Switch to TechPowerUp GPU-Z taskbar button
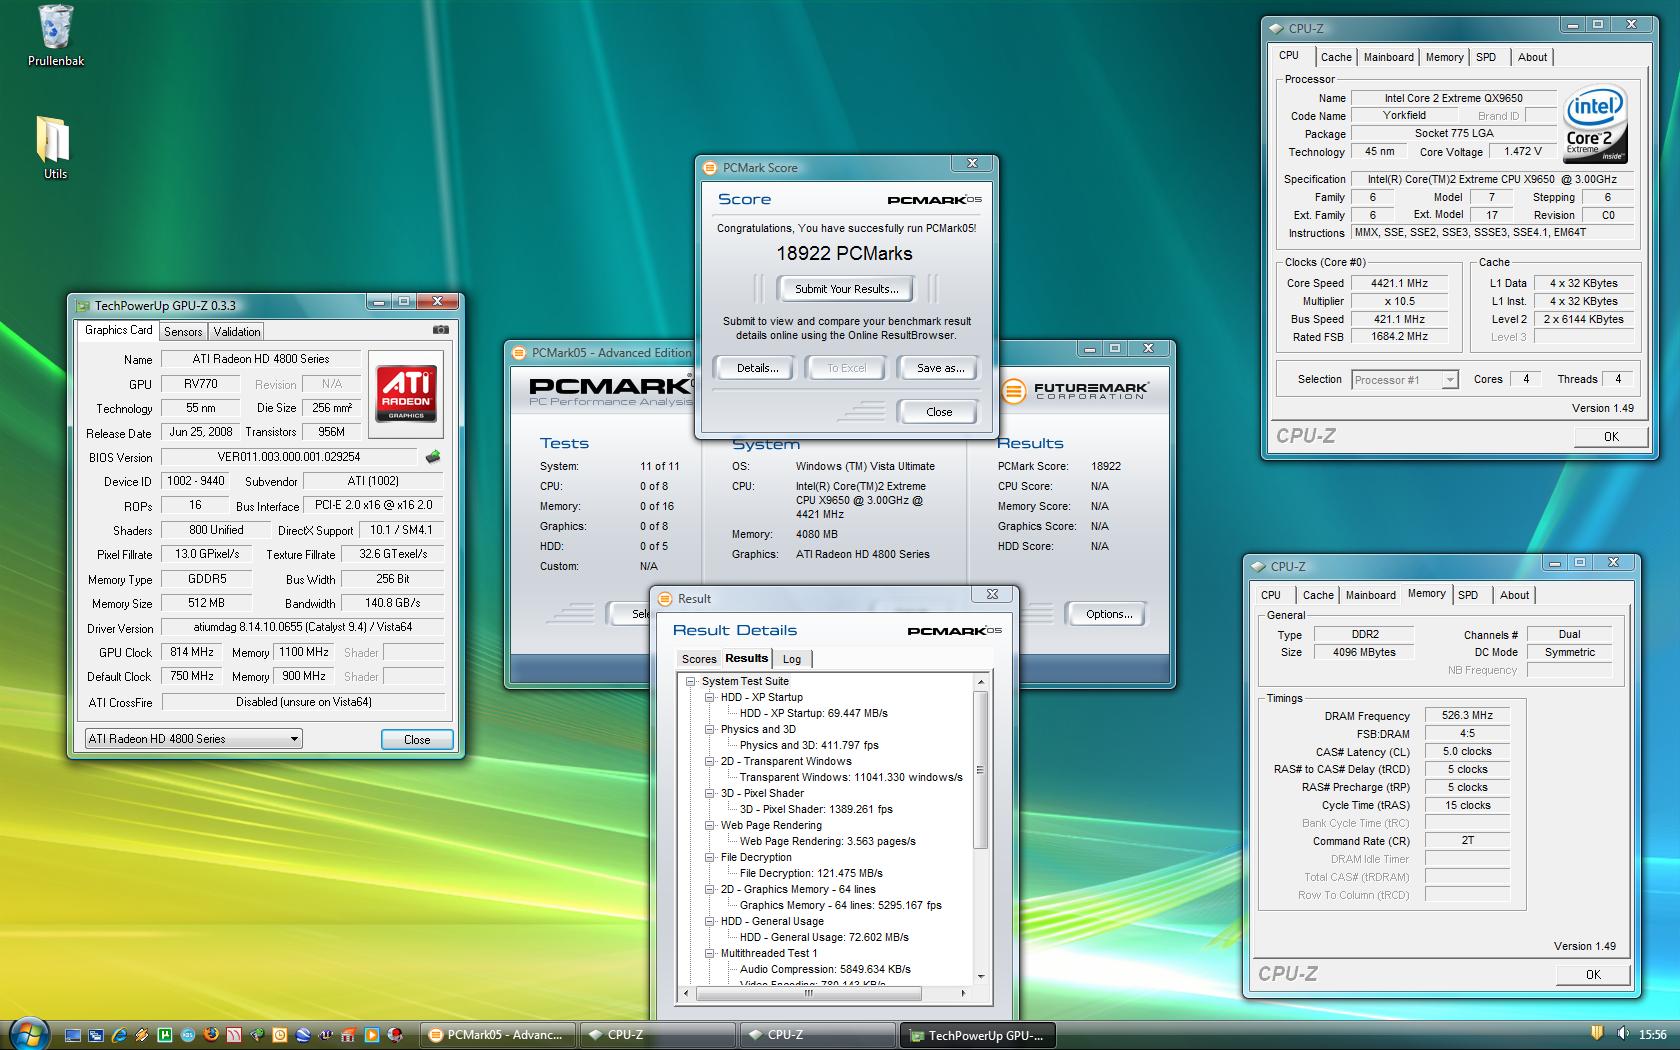Viewport: 1680px width, 1050px height. pos(978,1035)
